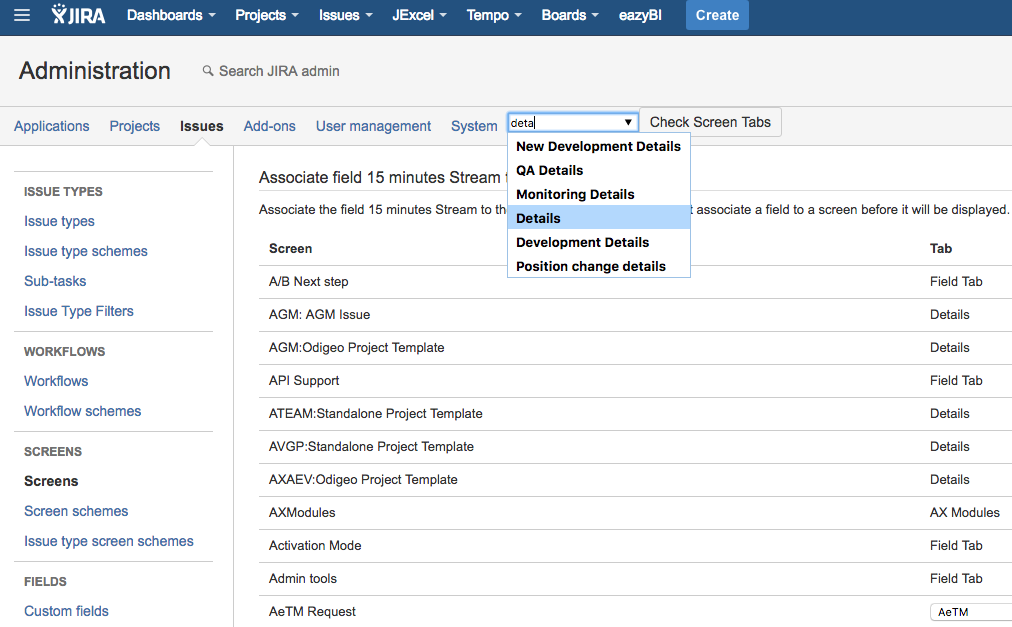Select 'QA Details' from the suggestion list

pyautogui.click(x=549, y=170)
